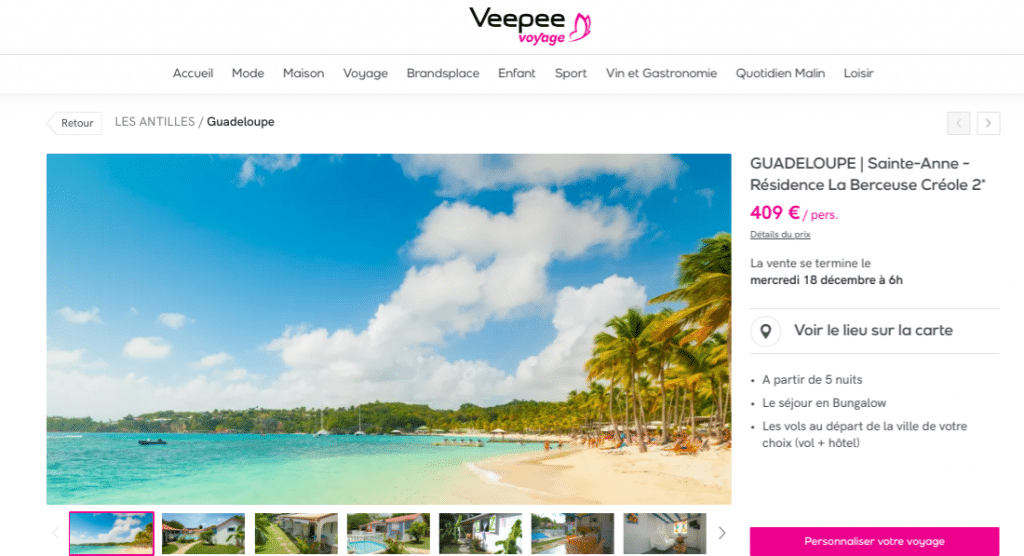Select the second bungalow thumbnail
This screenshot has height=556, width=1024.
pos(296,533)
